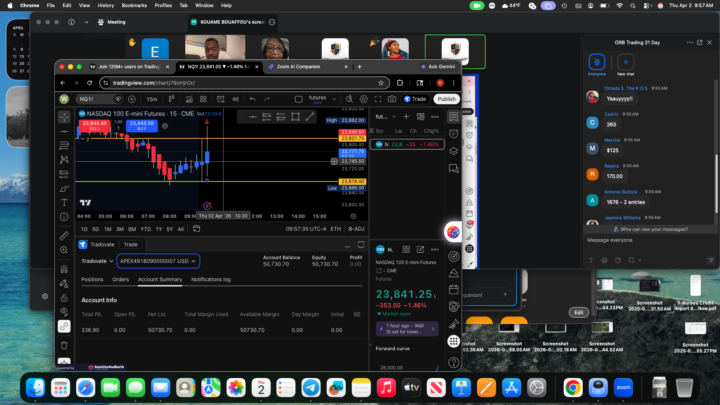The height and width of the screenshot is (405, 720).
Task: Click the red SELL price button
Action: (x=94, y=125)
